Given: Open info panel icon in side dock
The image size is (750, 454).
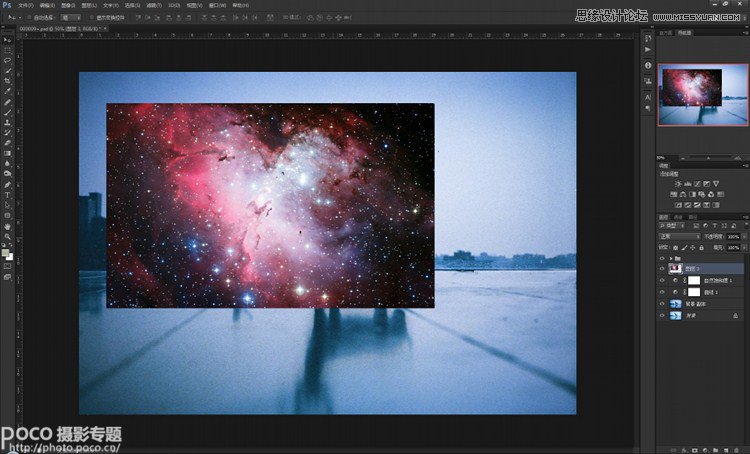Looking at the screenshot, I should click(648, 65).
